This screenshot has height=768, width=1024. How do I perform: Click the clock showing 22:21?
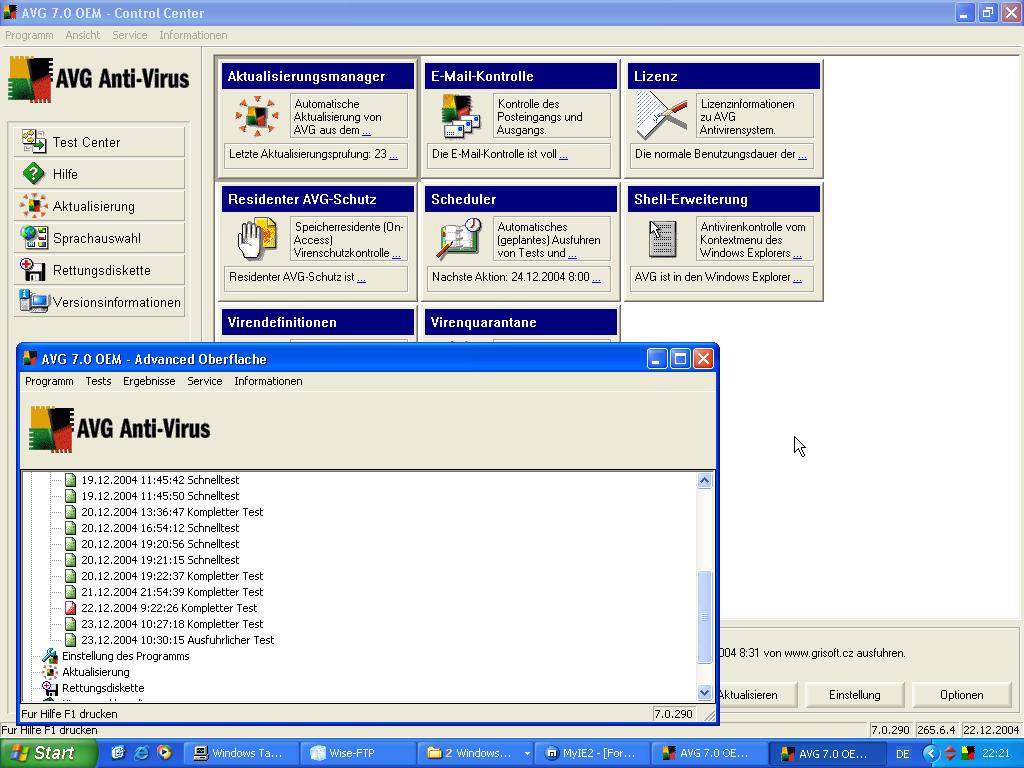(997, 754)
